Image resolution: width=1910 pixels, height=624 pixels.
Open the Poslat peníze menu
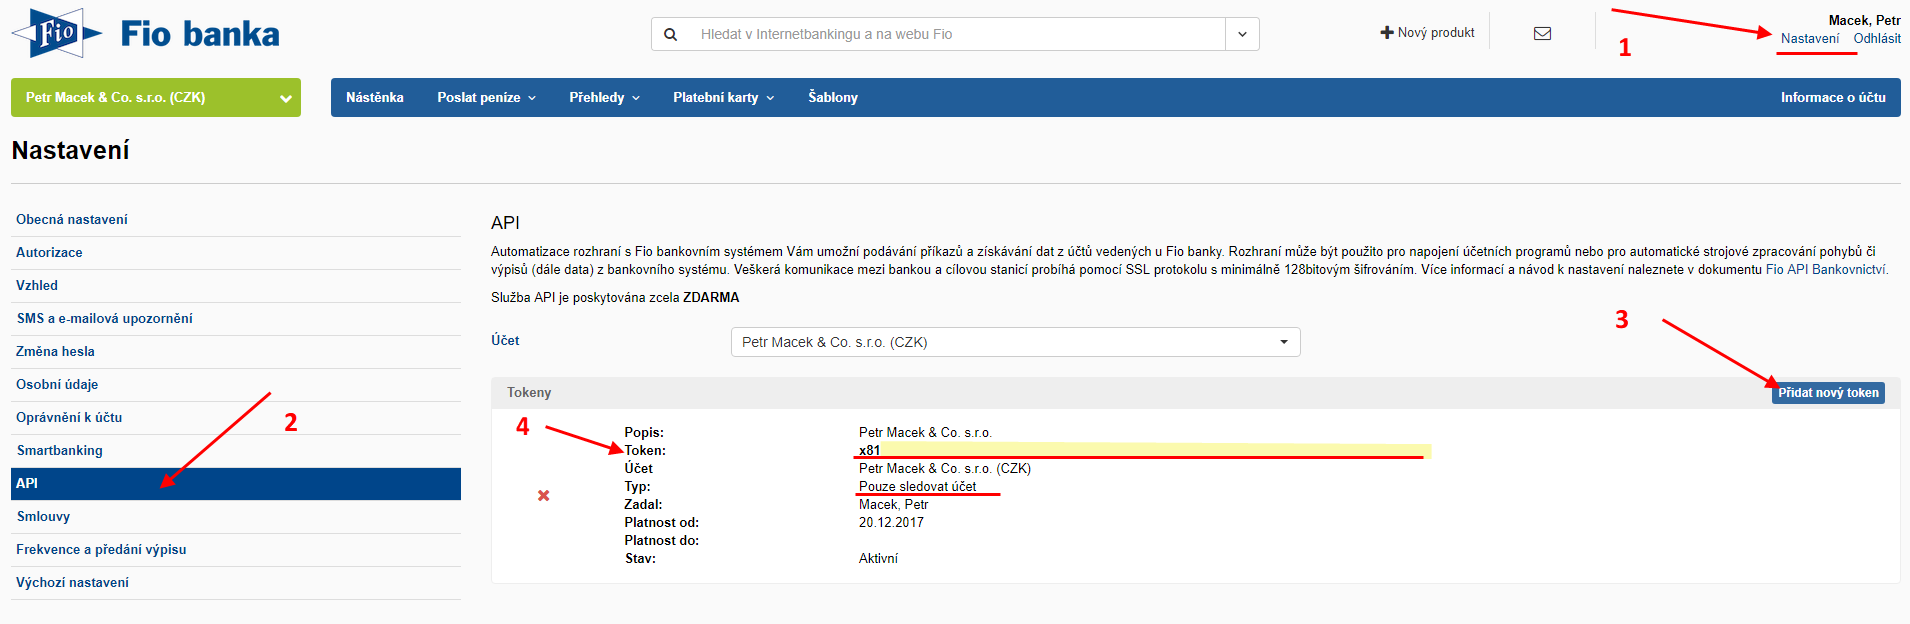coord(486,98)
